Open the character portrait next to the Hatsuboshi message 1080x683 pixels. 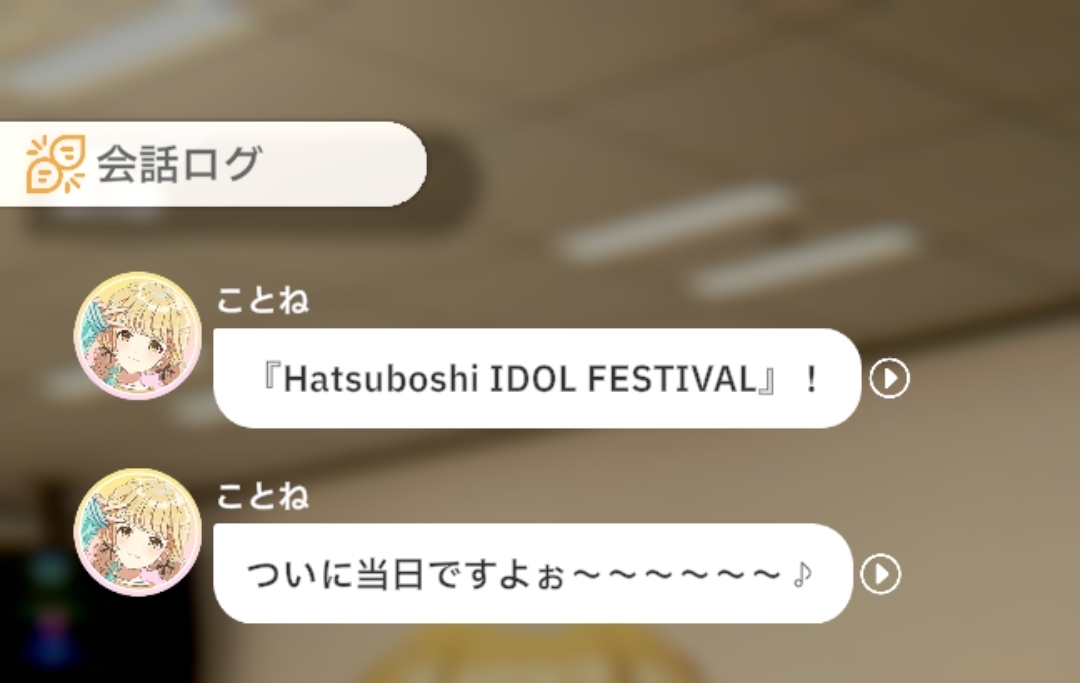click(138, 336)
